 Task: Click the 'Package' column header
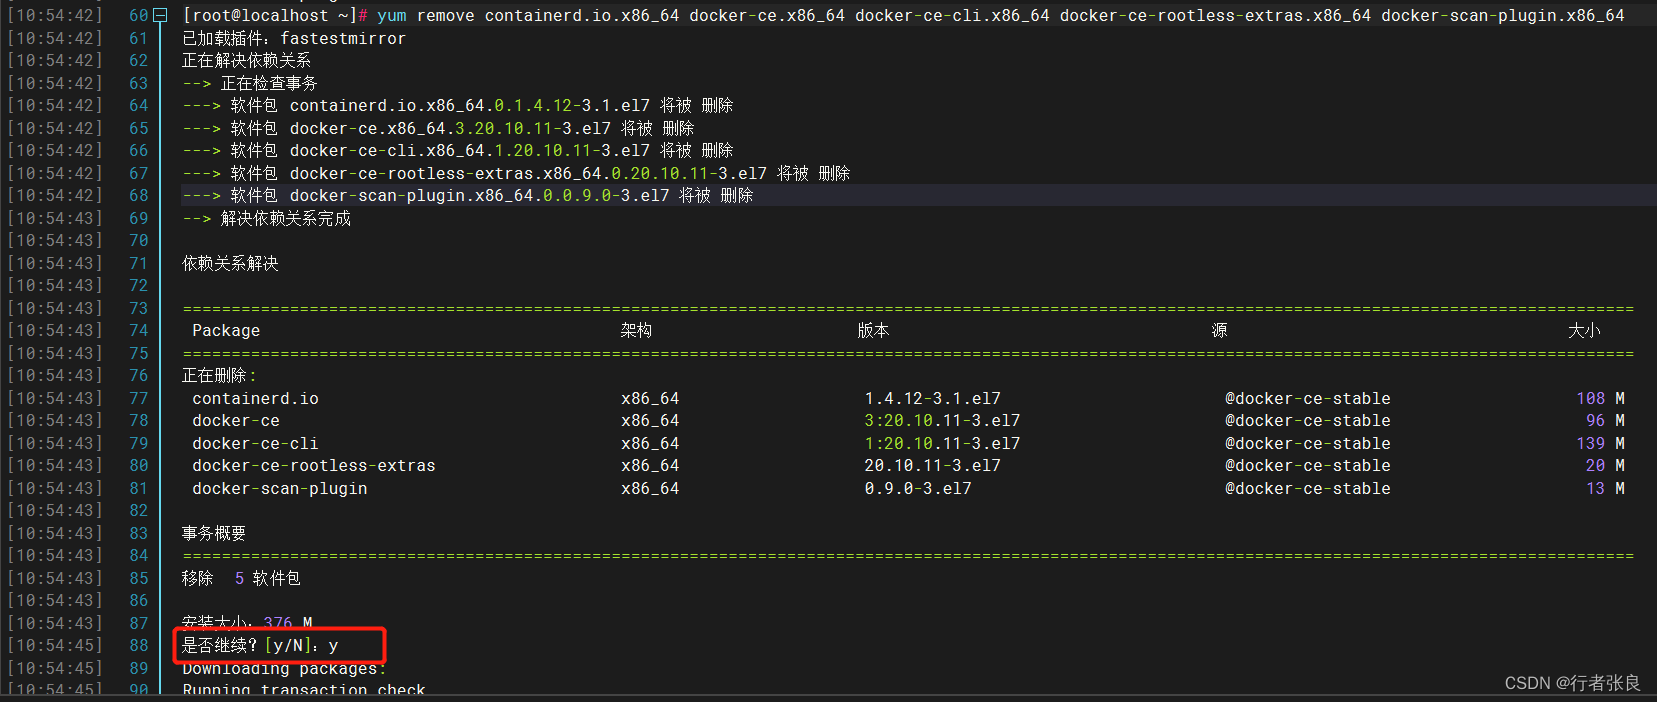click(226, 331)
